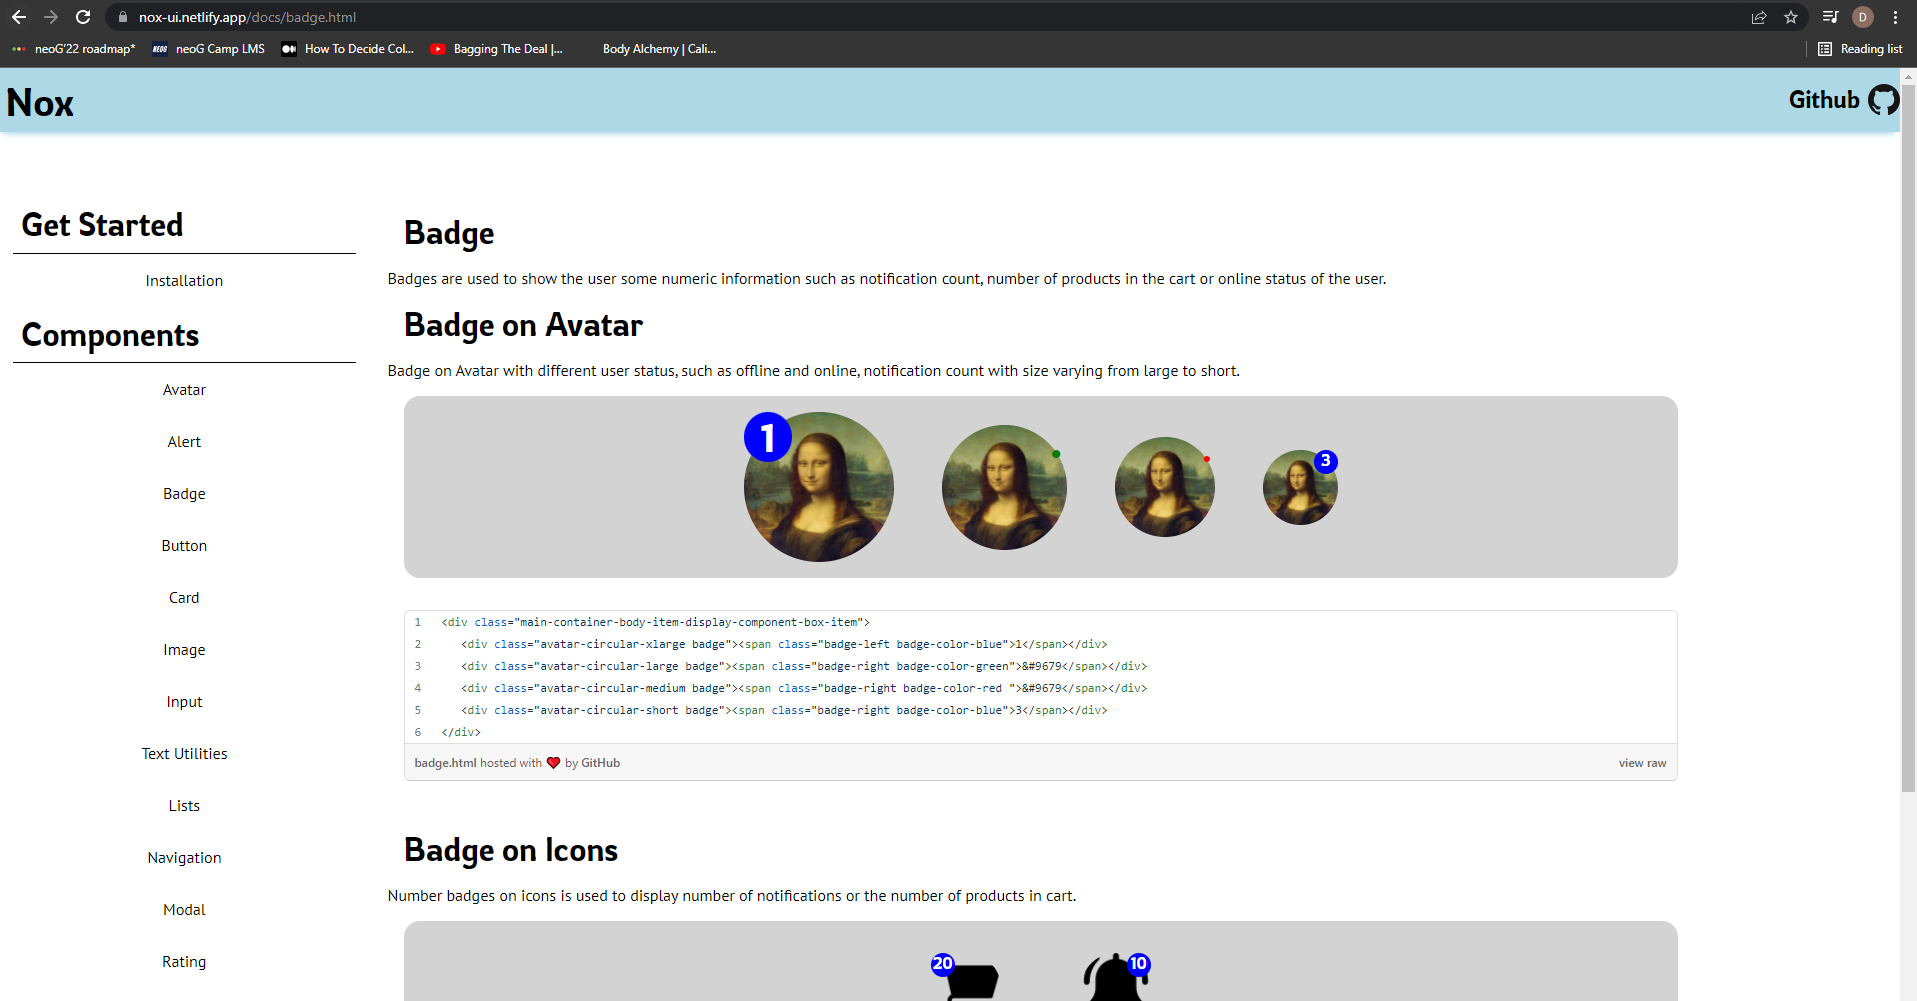Open the media control icon in toolbar

tap(1830, 17)
